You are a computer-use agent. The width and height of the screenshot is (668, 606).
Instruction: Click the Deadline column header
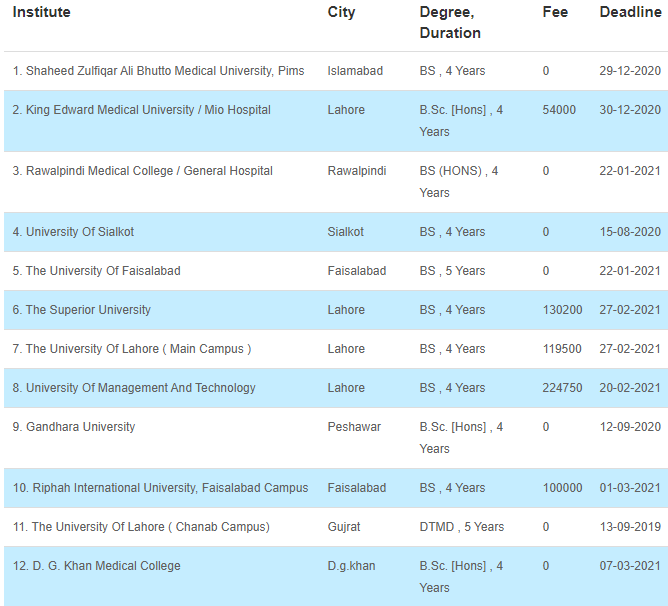coord(630,12)
